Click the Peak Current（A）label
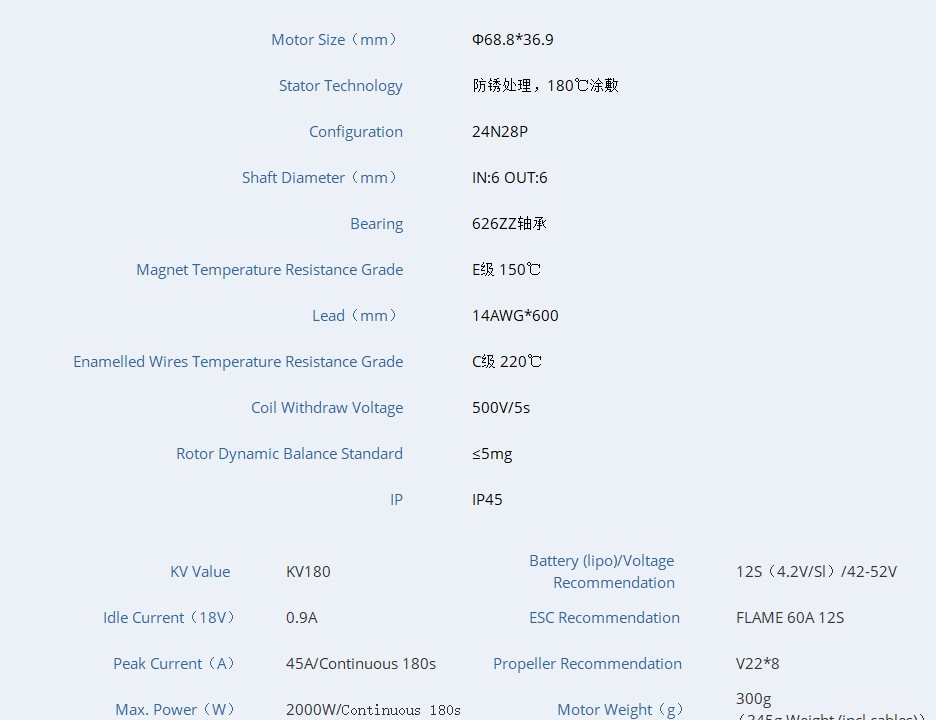Image resolution: width=940 pixels, height=720 pixels. pos(174,664)
